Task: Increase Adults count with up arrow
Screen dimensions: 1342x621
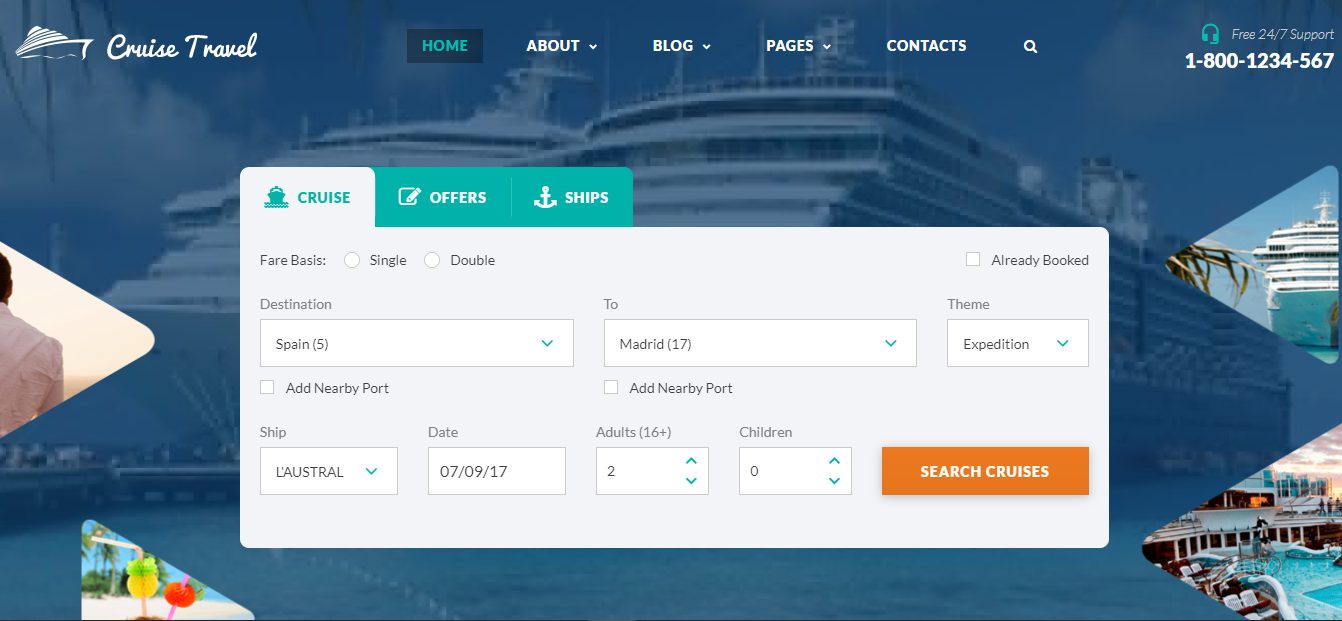Action: [x=691, y=461]
